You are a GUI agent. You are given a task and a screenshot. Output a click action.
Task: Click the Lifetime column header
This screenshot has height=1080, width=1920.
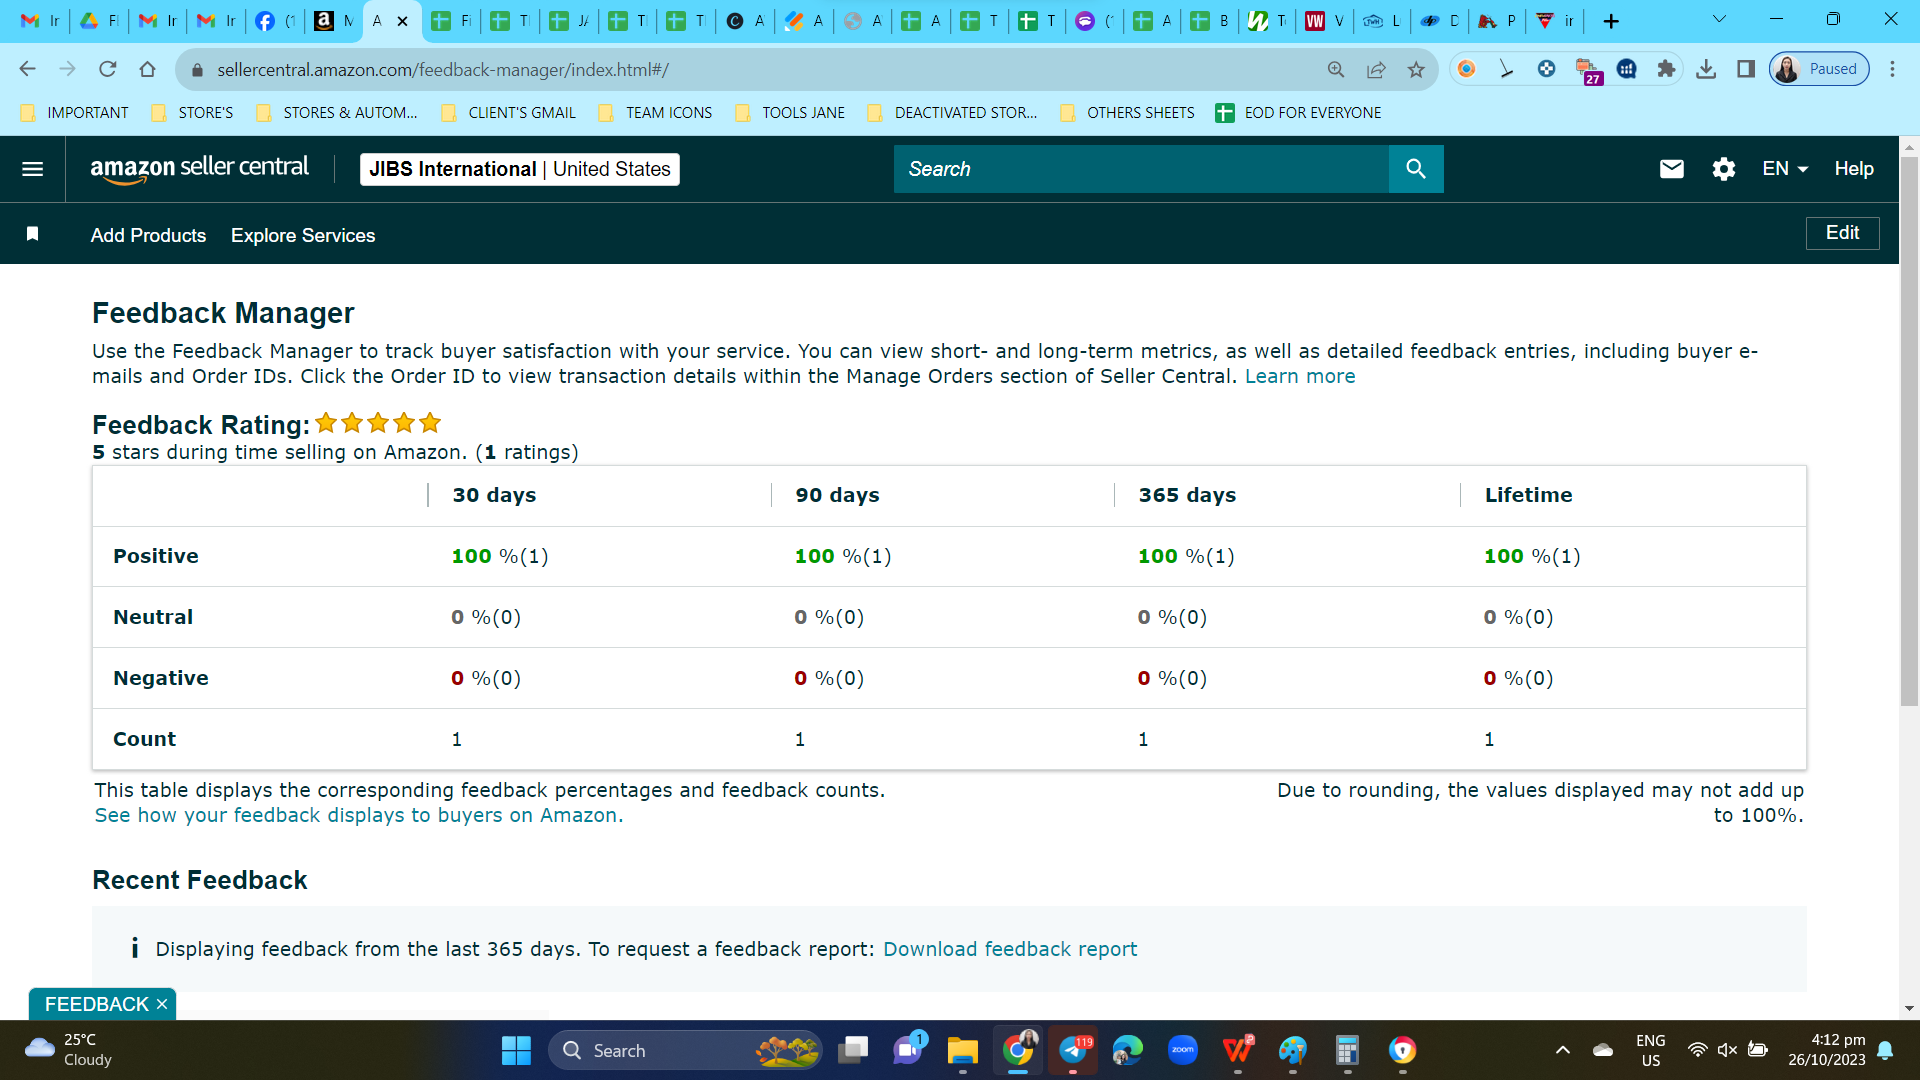[x=1528, y=495]
